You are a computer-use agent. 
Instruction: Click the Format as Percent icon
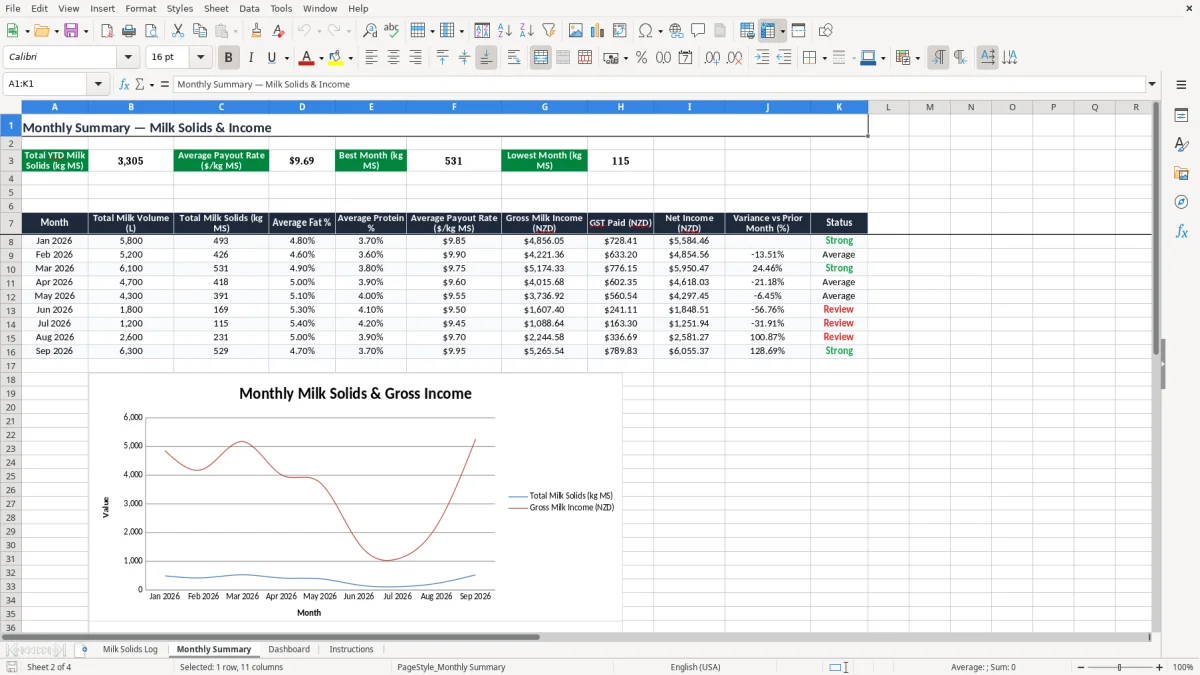coord(641,58)
